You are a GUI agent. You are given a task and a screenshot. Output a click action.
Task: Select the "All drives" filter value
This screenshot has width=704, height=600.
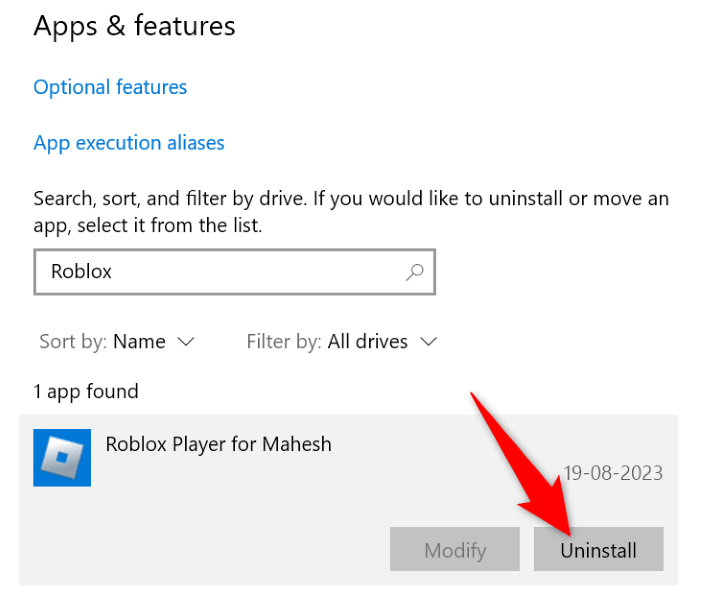368,342
